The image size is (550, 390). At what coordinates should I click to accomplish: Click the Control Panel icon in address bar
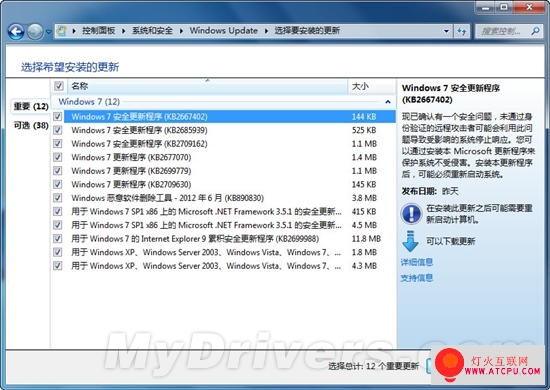[x=61, y=31]
